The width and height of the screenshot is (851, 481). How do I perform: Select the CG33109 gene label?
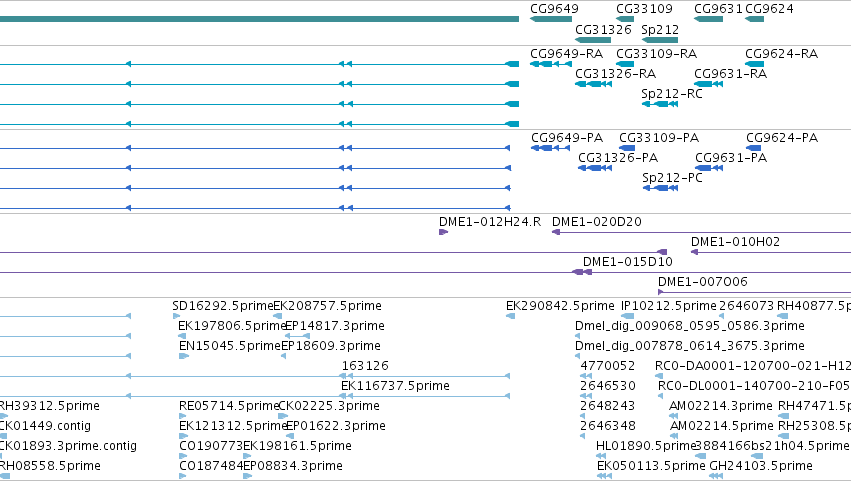tap(644, 9)
